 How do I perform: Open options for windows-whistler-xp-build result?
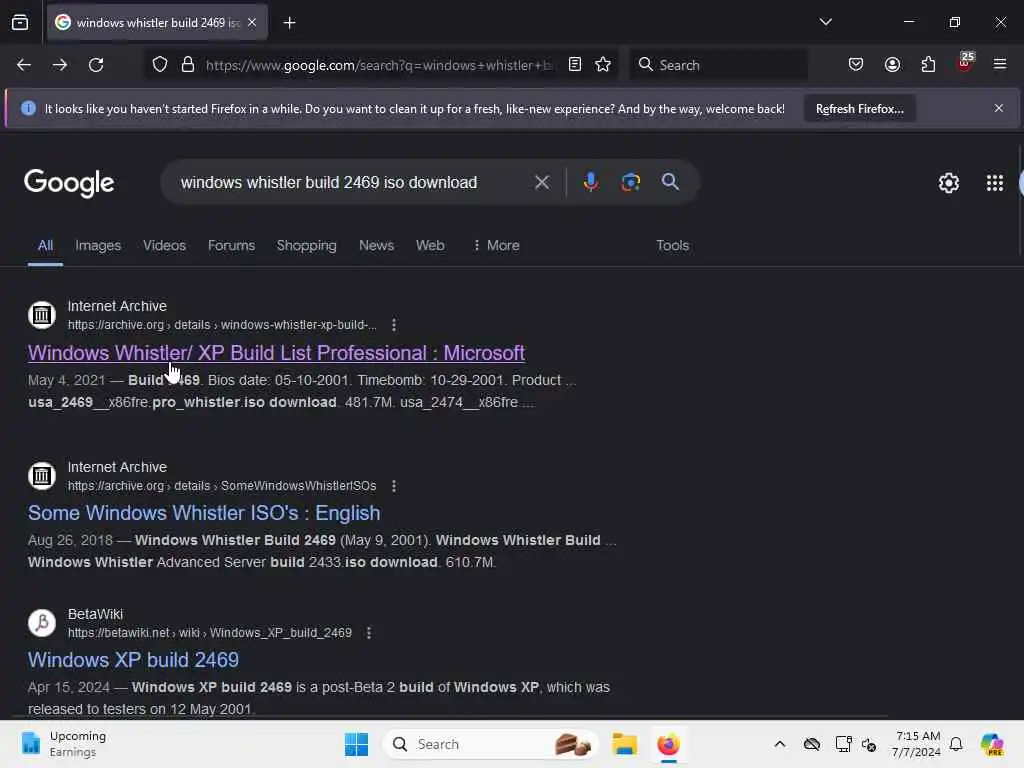(x=394, y=325)
